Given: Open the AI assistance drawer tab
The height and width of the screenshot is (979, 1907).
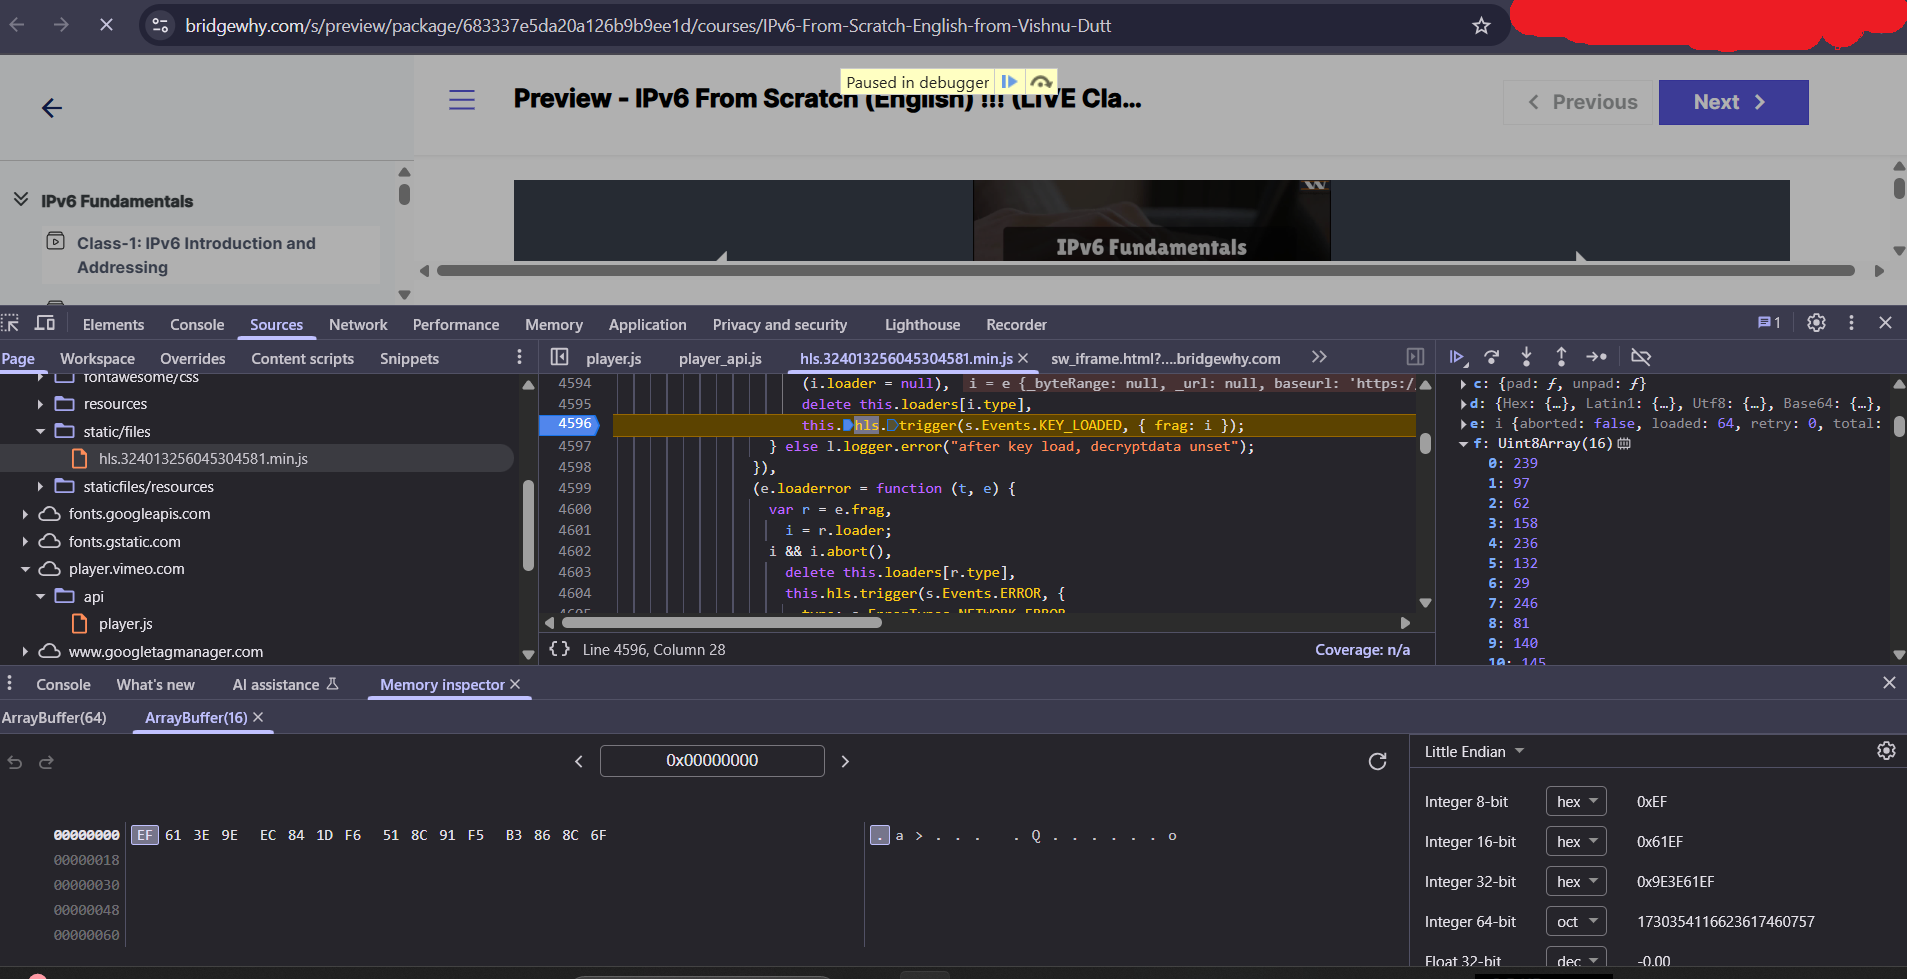Looking at the screenshot, I should click(285, 685).
